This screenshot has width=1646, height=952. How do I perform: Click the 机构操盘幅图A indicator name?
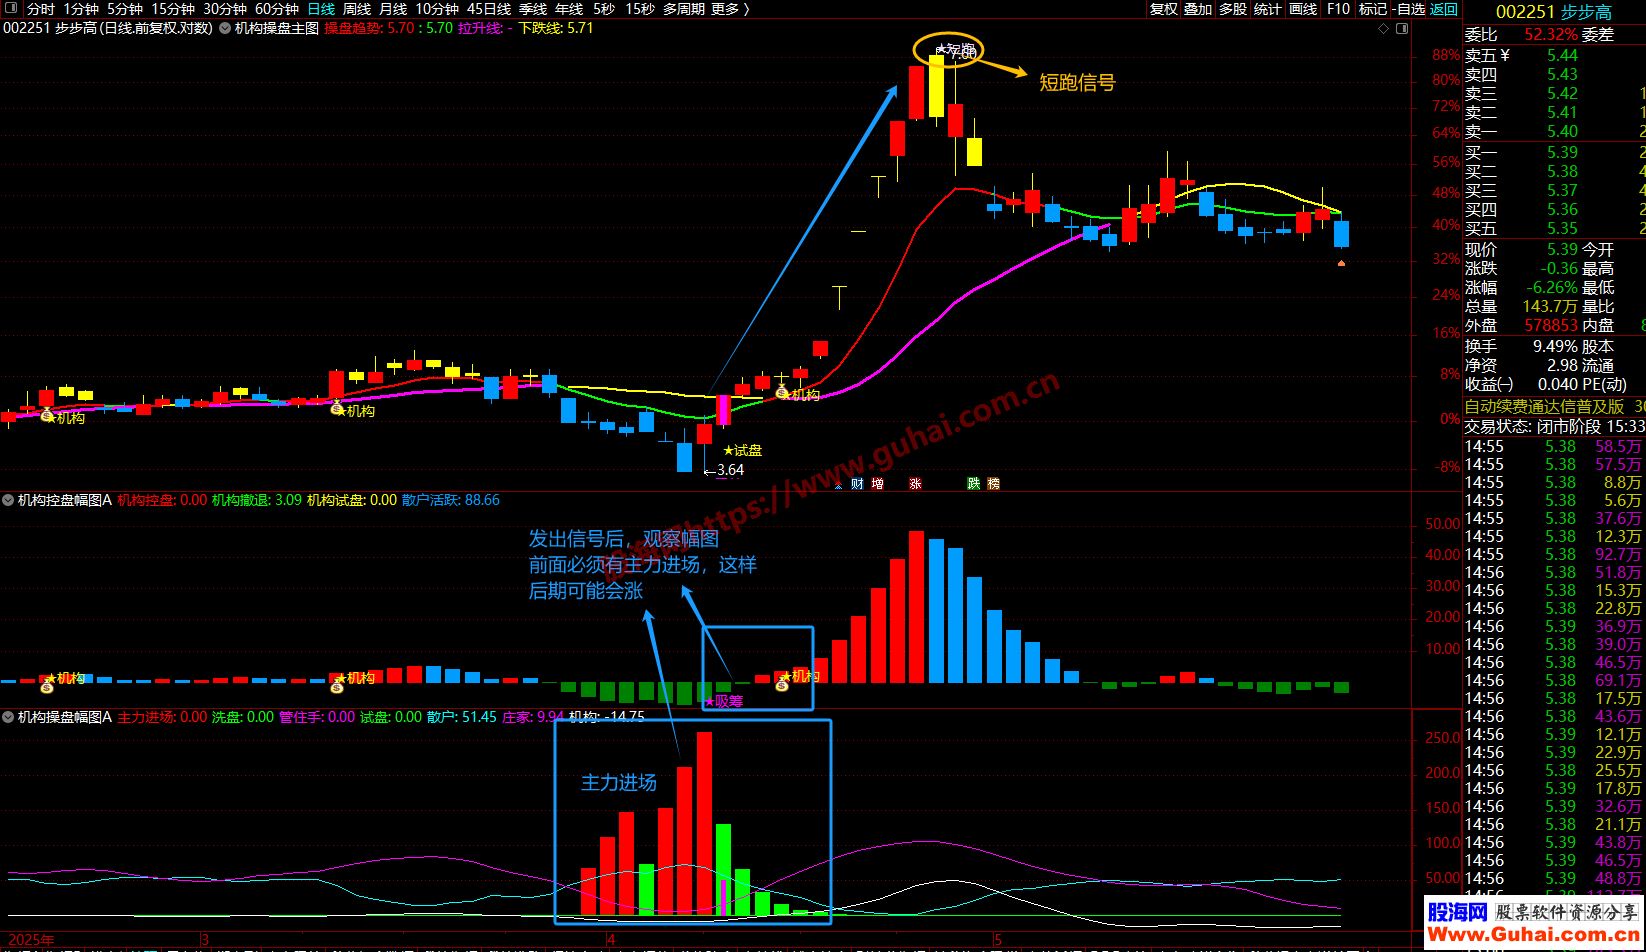(65, 717)
